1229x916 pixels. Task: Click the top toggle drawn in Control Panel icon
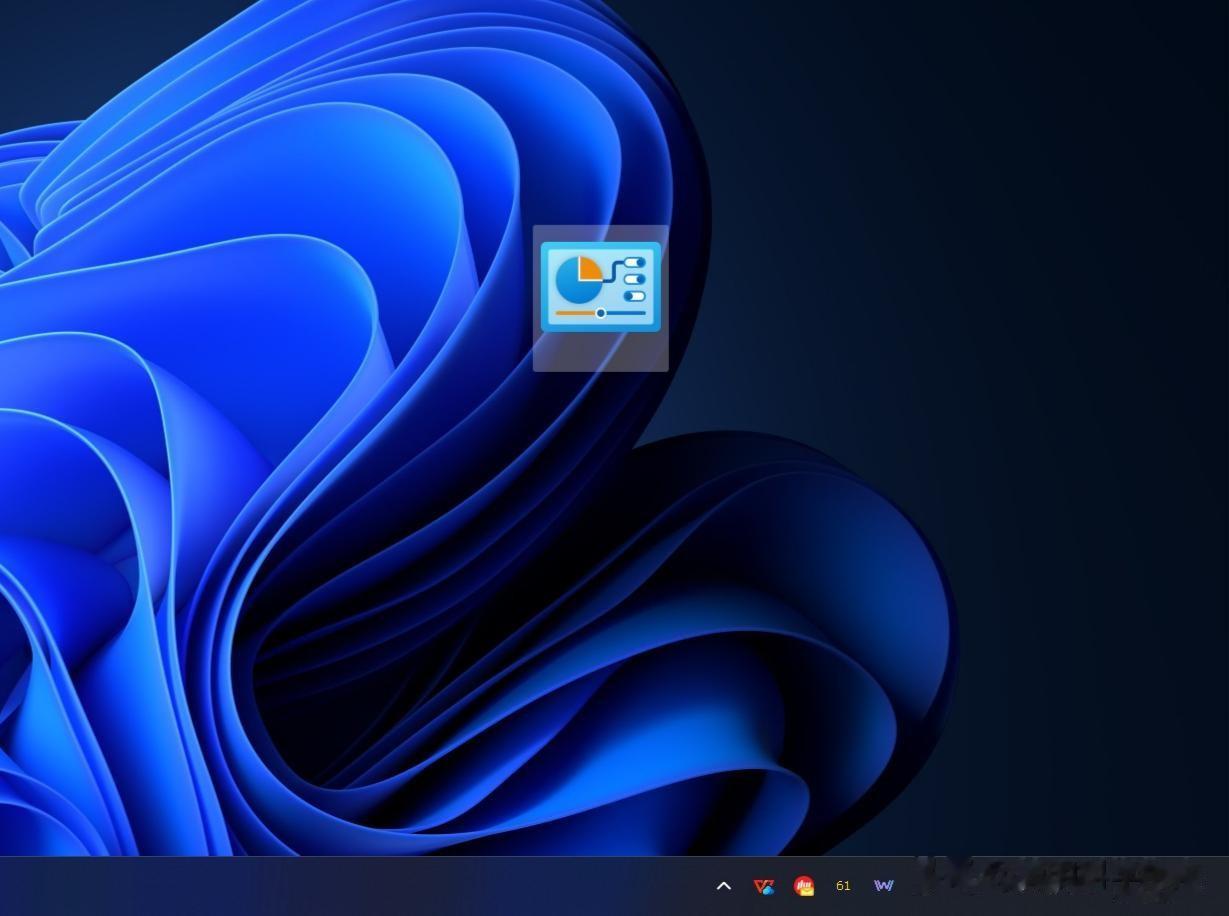[635, 263]
